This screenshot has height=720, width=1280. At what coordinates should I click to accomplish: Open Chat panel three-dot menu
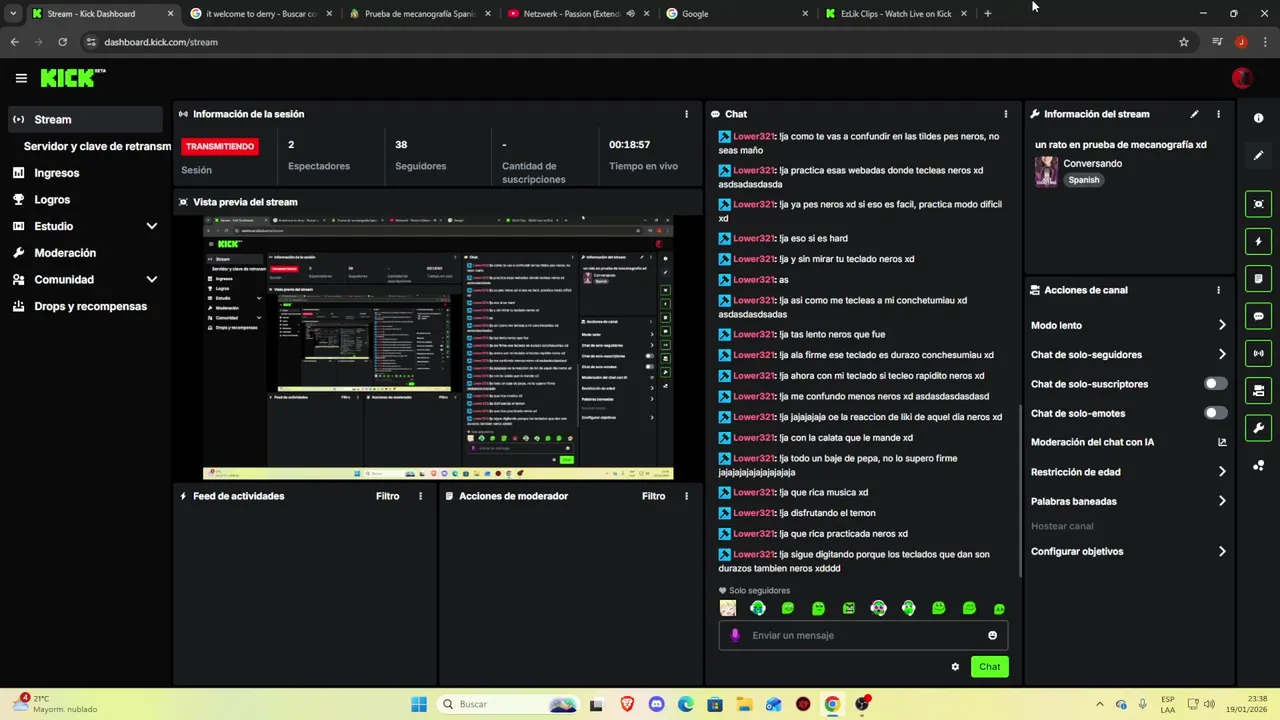[x=1006, y=114]
